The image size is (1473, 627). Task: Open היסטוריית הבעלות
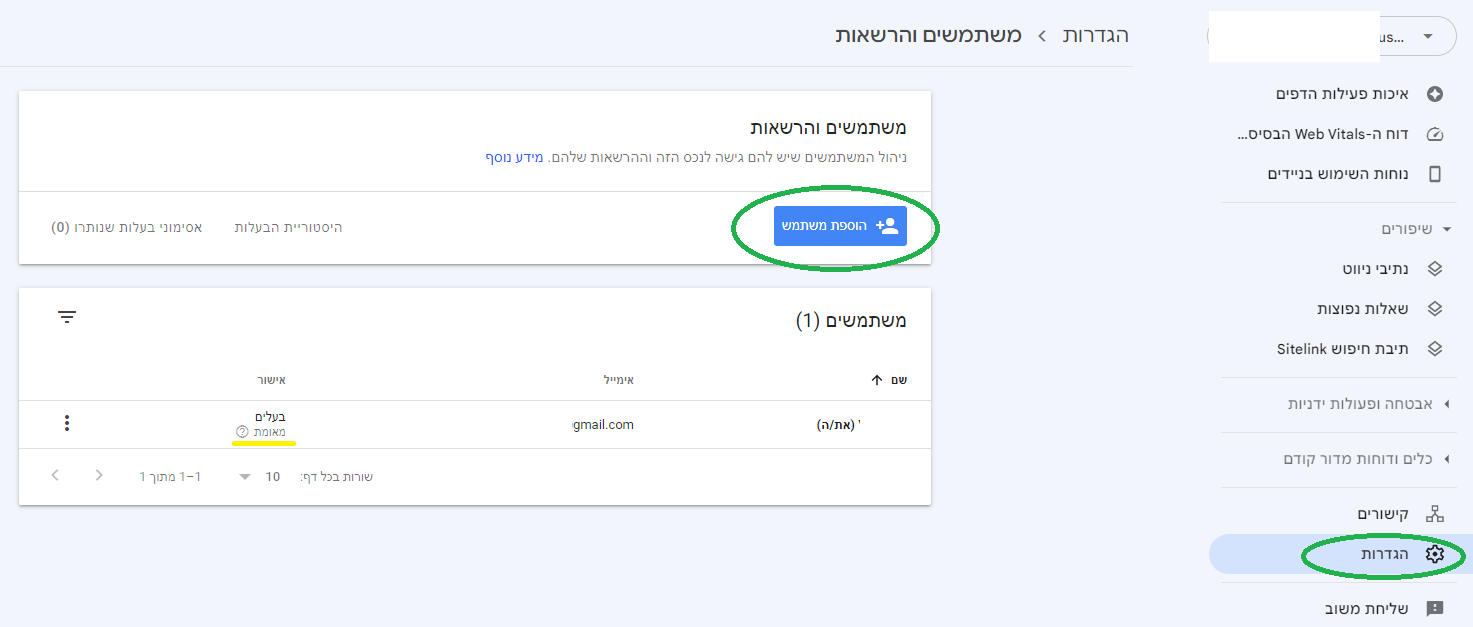click(x=289, y=228)
